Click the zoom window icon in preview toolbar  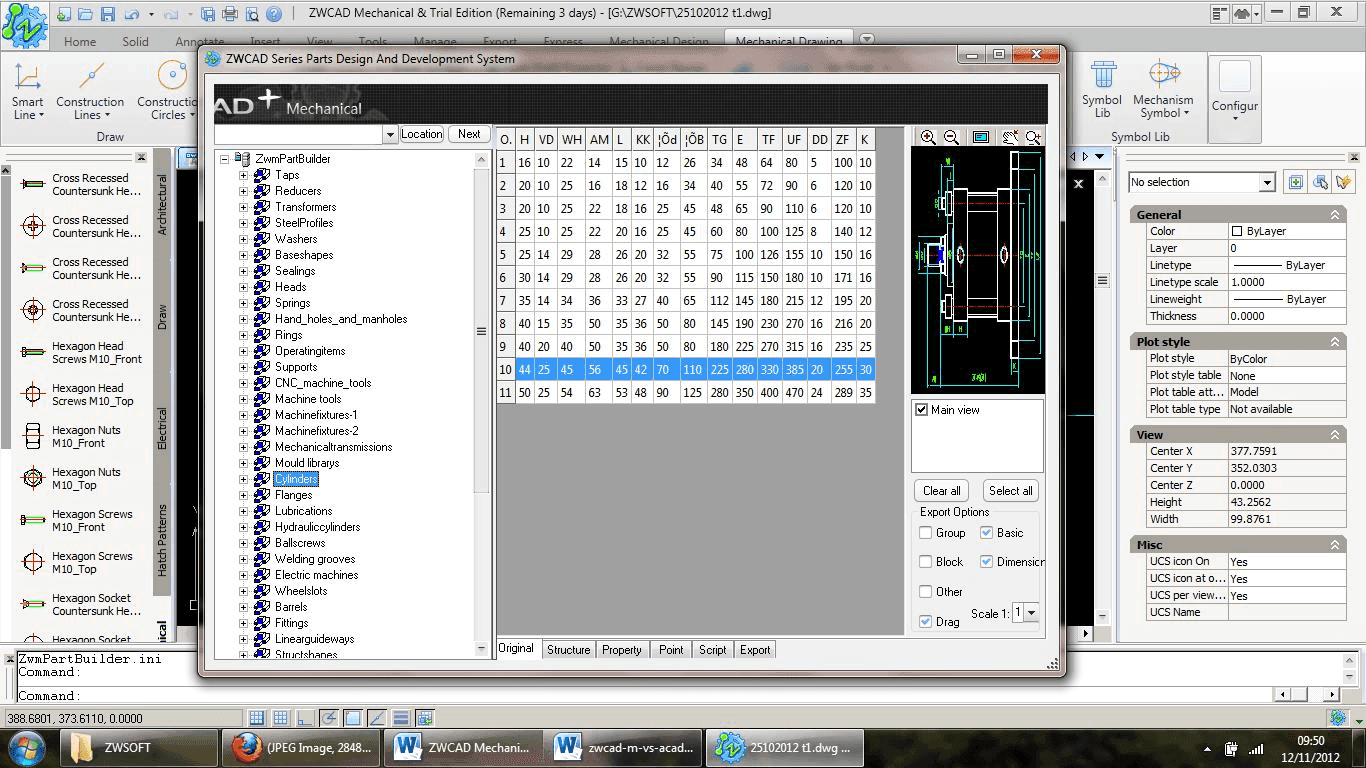[x=1033, y=137]
